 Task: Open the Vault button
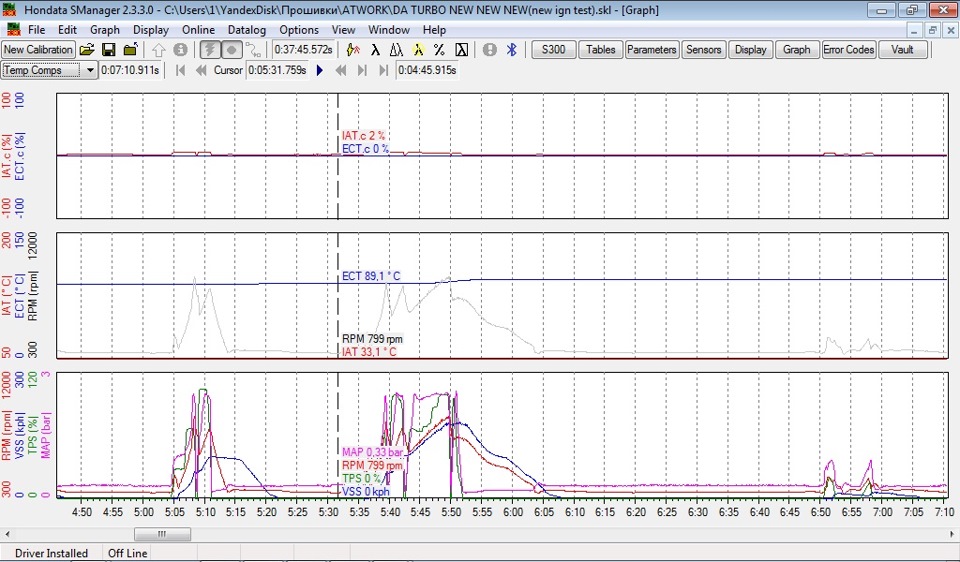902,50
